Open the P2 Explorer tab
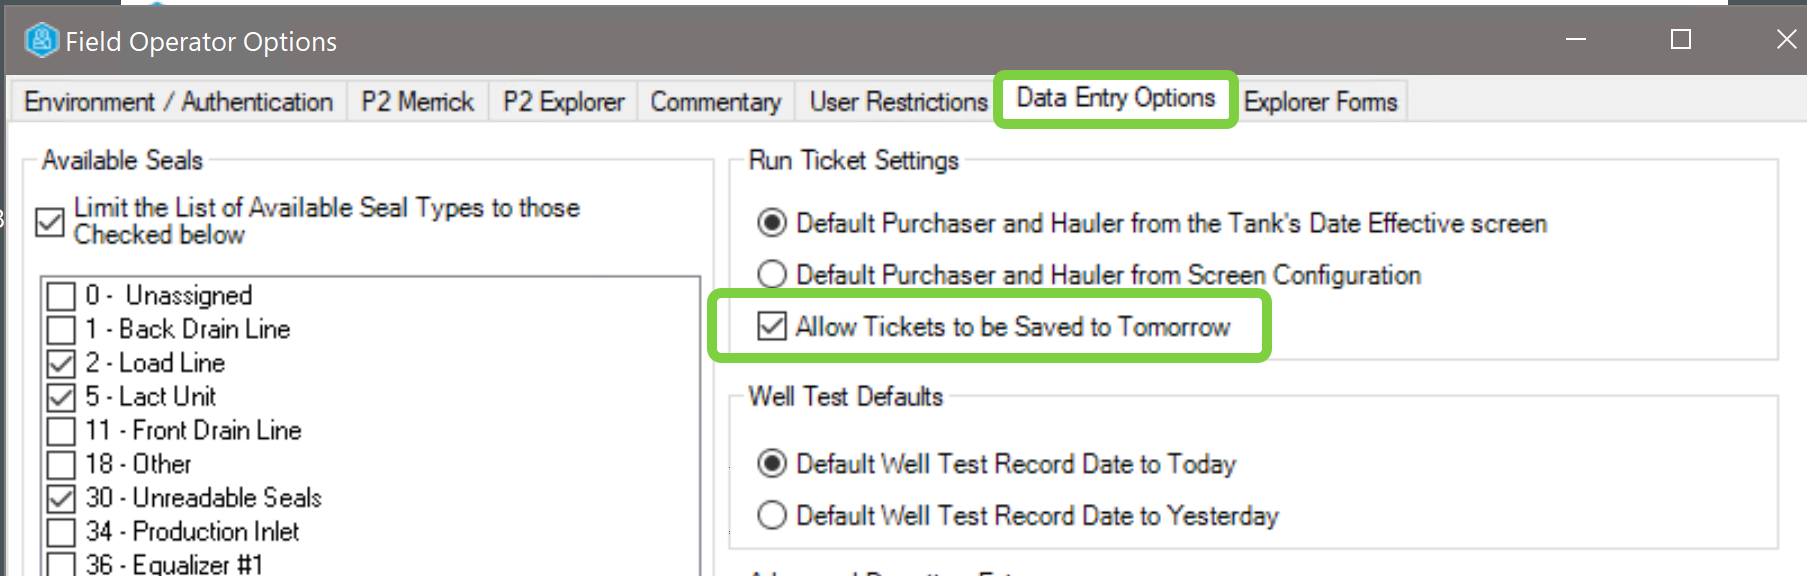1807x576 pixels. pyautogui.click(x=563, y=102)
